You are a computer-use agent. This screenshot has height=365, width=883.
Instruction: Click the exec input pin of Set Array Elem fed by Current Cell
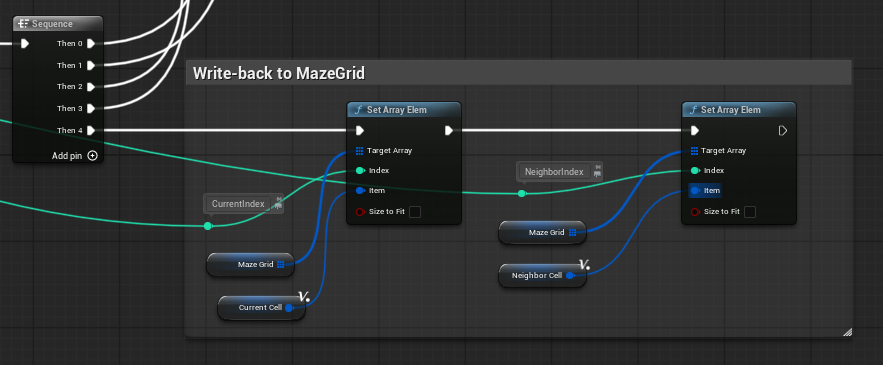pyautogui.click(x=360, y=131)
